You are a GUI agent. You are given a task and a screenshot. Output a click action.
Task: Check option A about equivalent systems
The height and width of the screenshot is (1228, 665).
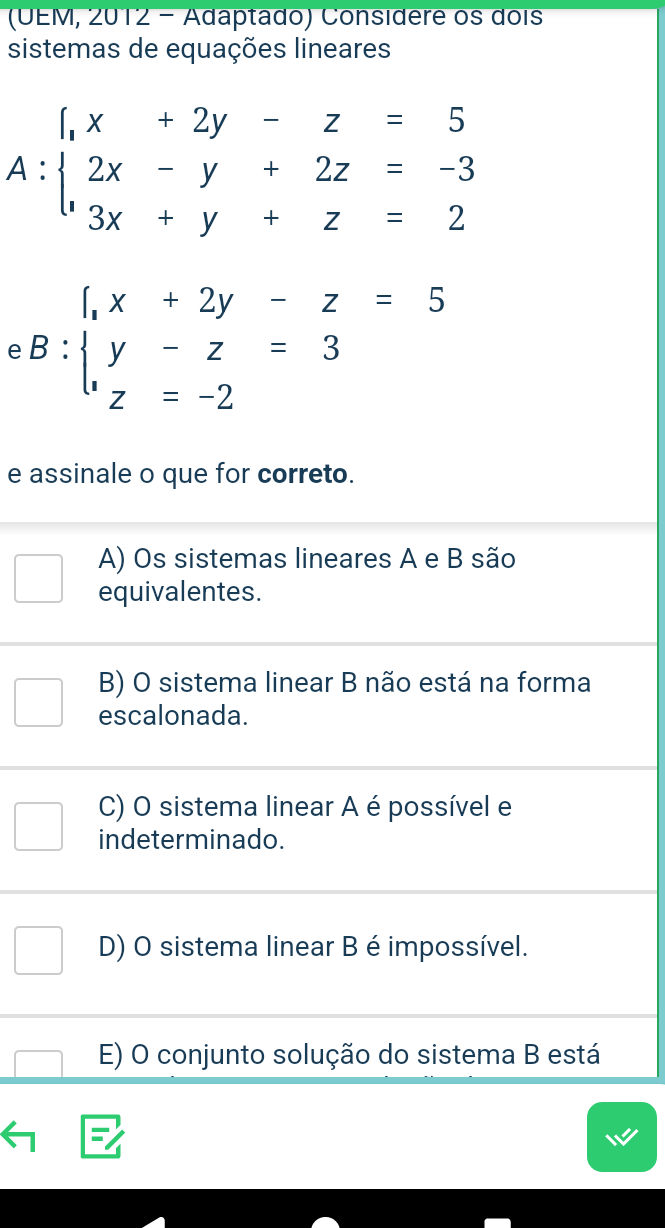coord(38,578)
